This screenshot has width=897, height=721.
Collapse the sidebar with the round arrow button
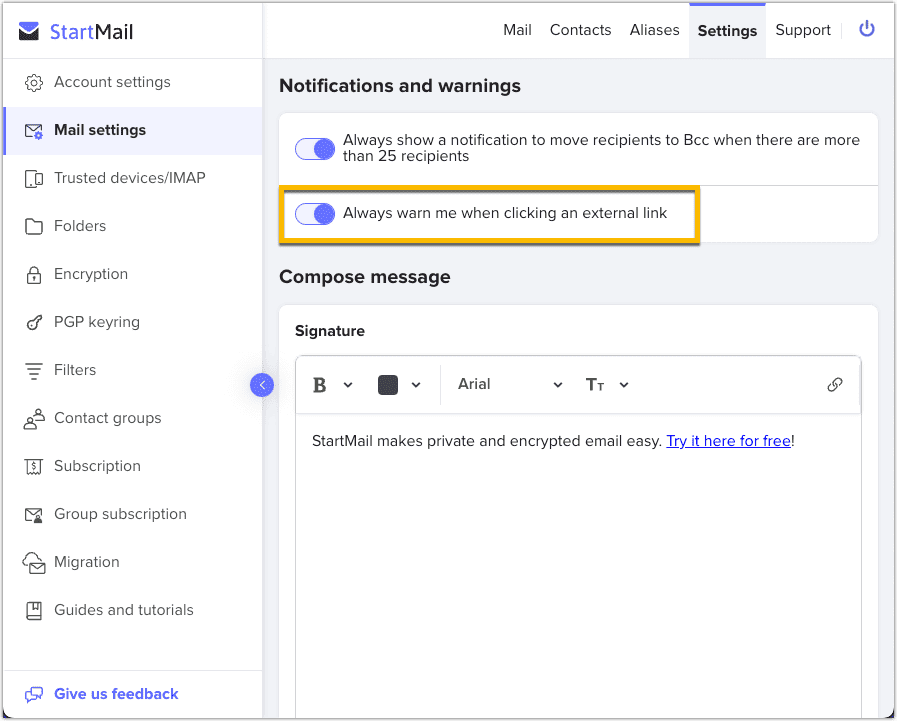click(x=262, y=384)
